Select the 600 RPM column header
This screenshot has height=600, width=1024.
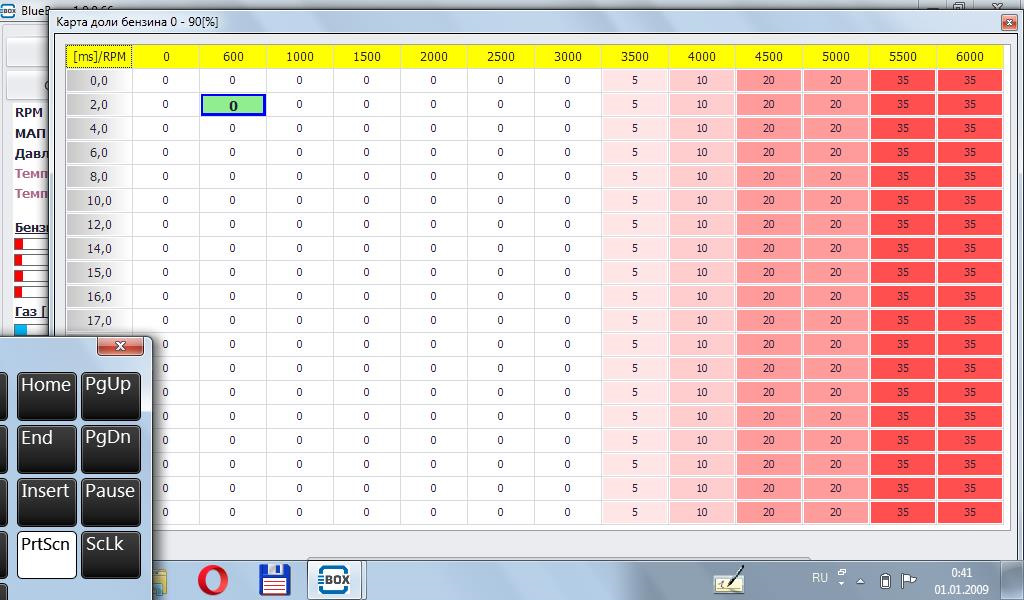[233, 57]
